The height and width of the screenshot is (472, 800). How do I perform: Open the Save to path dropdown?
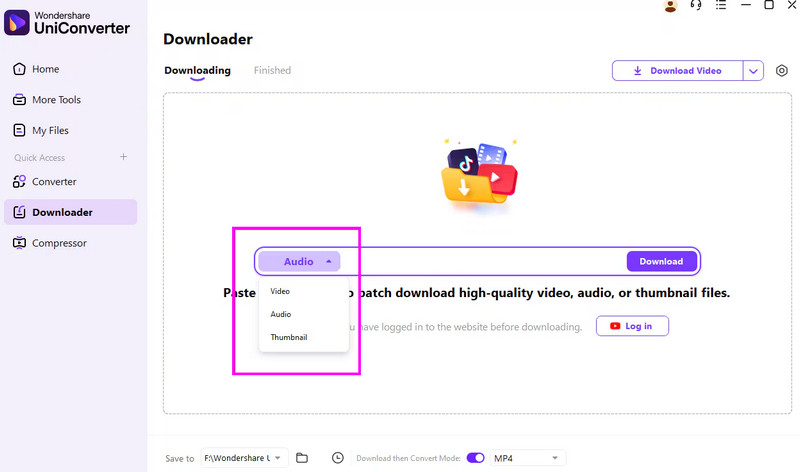pos(244,458)
